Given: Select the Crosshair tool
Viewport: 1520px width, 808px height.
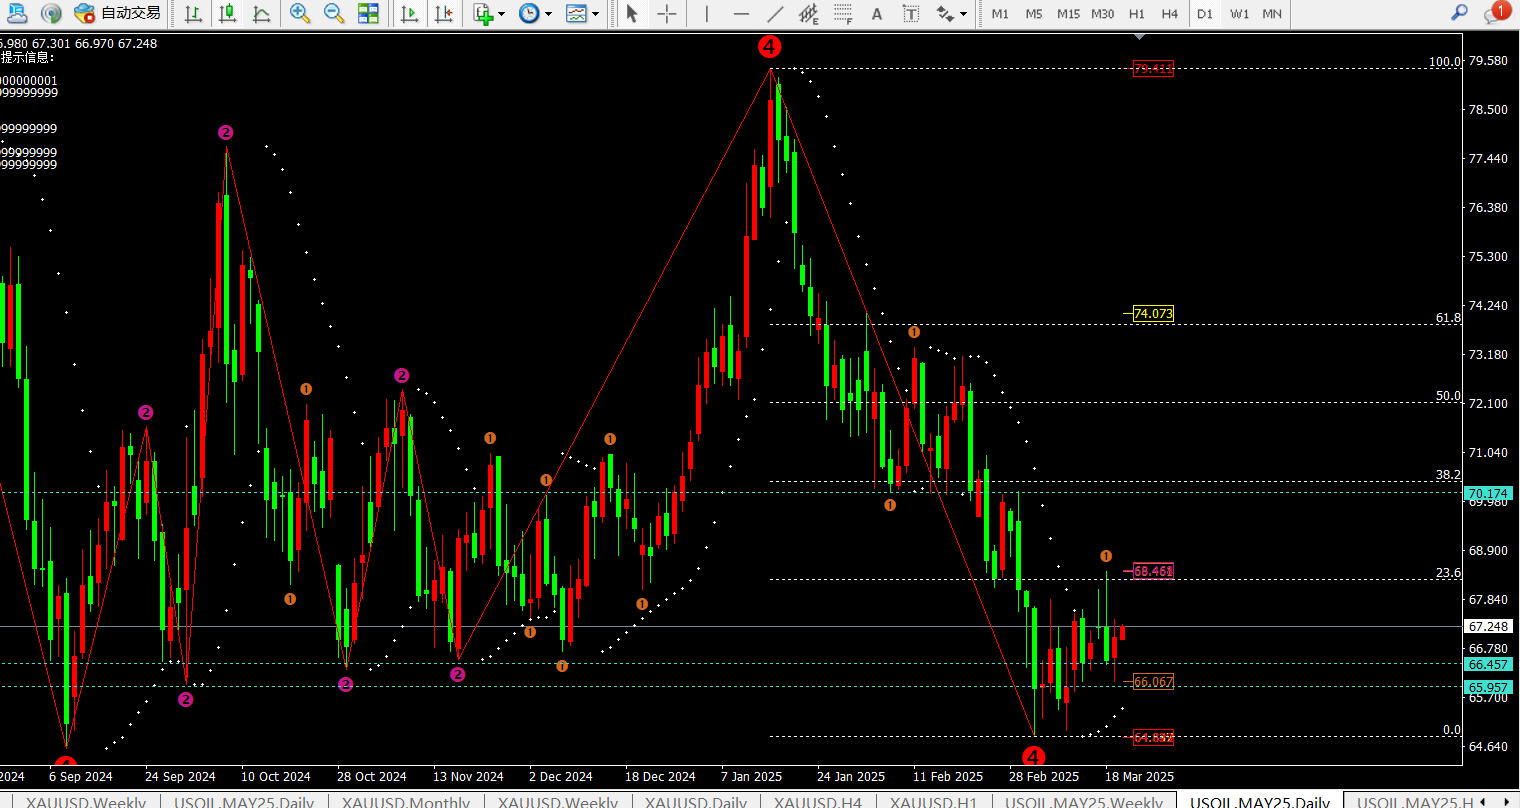Looking at the screenshot, I should (x=667, y=14).
